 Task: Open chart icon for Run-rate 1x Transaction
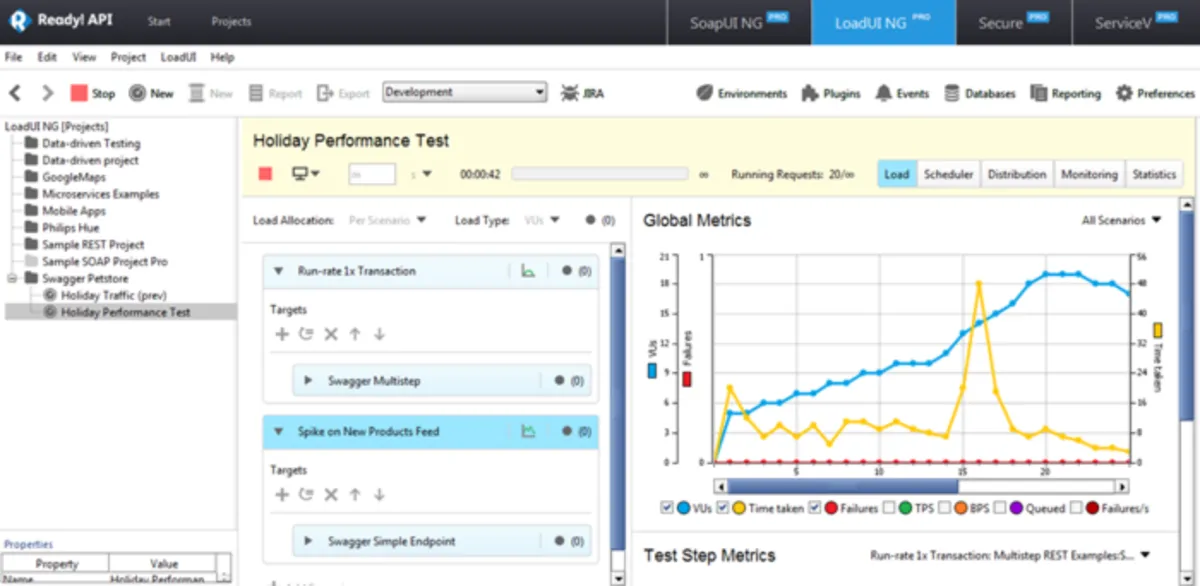[528, 271]
